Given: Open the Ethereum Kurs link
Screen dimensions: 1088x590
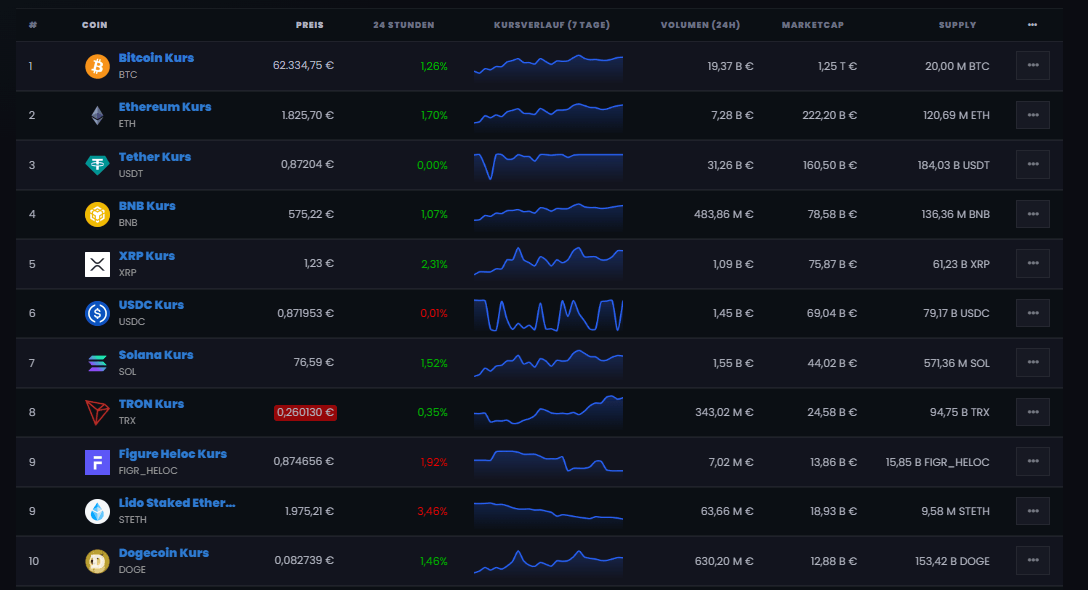Looking at the screenshot, I should 164,107.
